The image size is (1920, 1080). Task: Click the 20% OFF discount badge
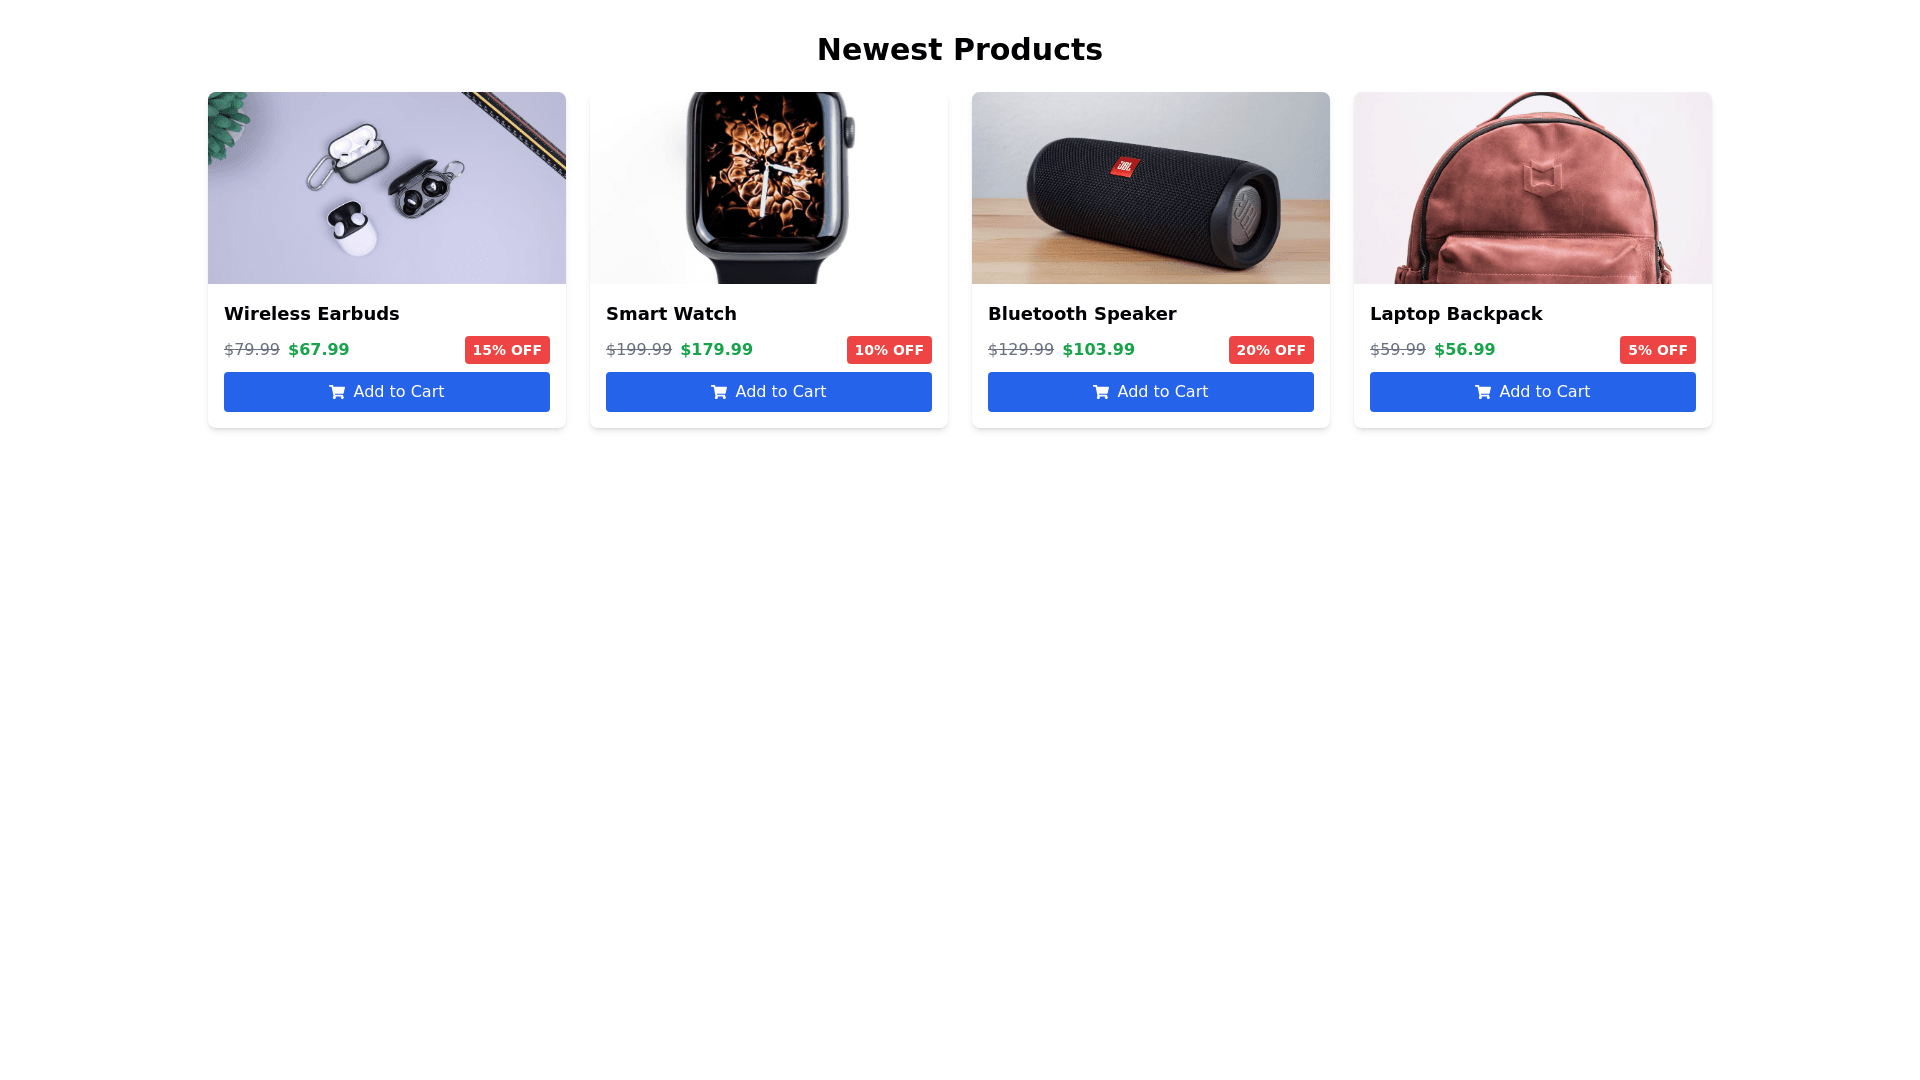1271,350
